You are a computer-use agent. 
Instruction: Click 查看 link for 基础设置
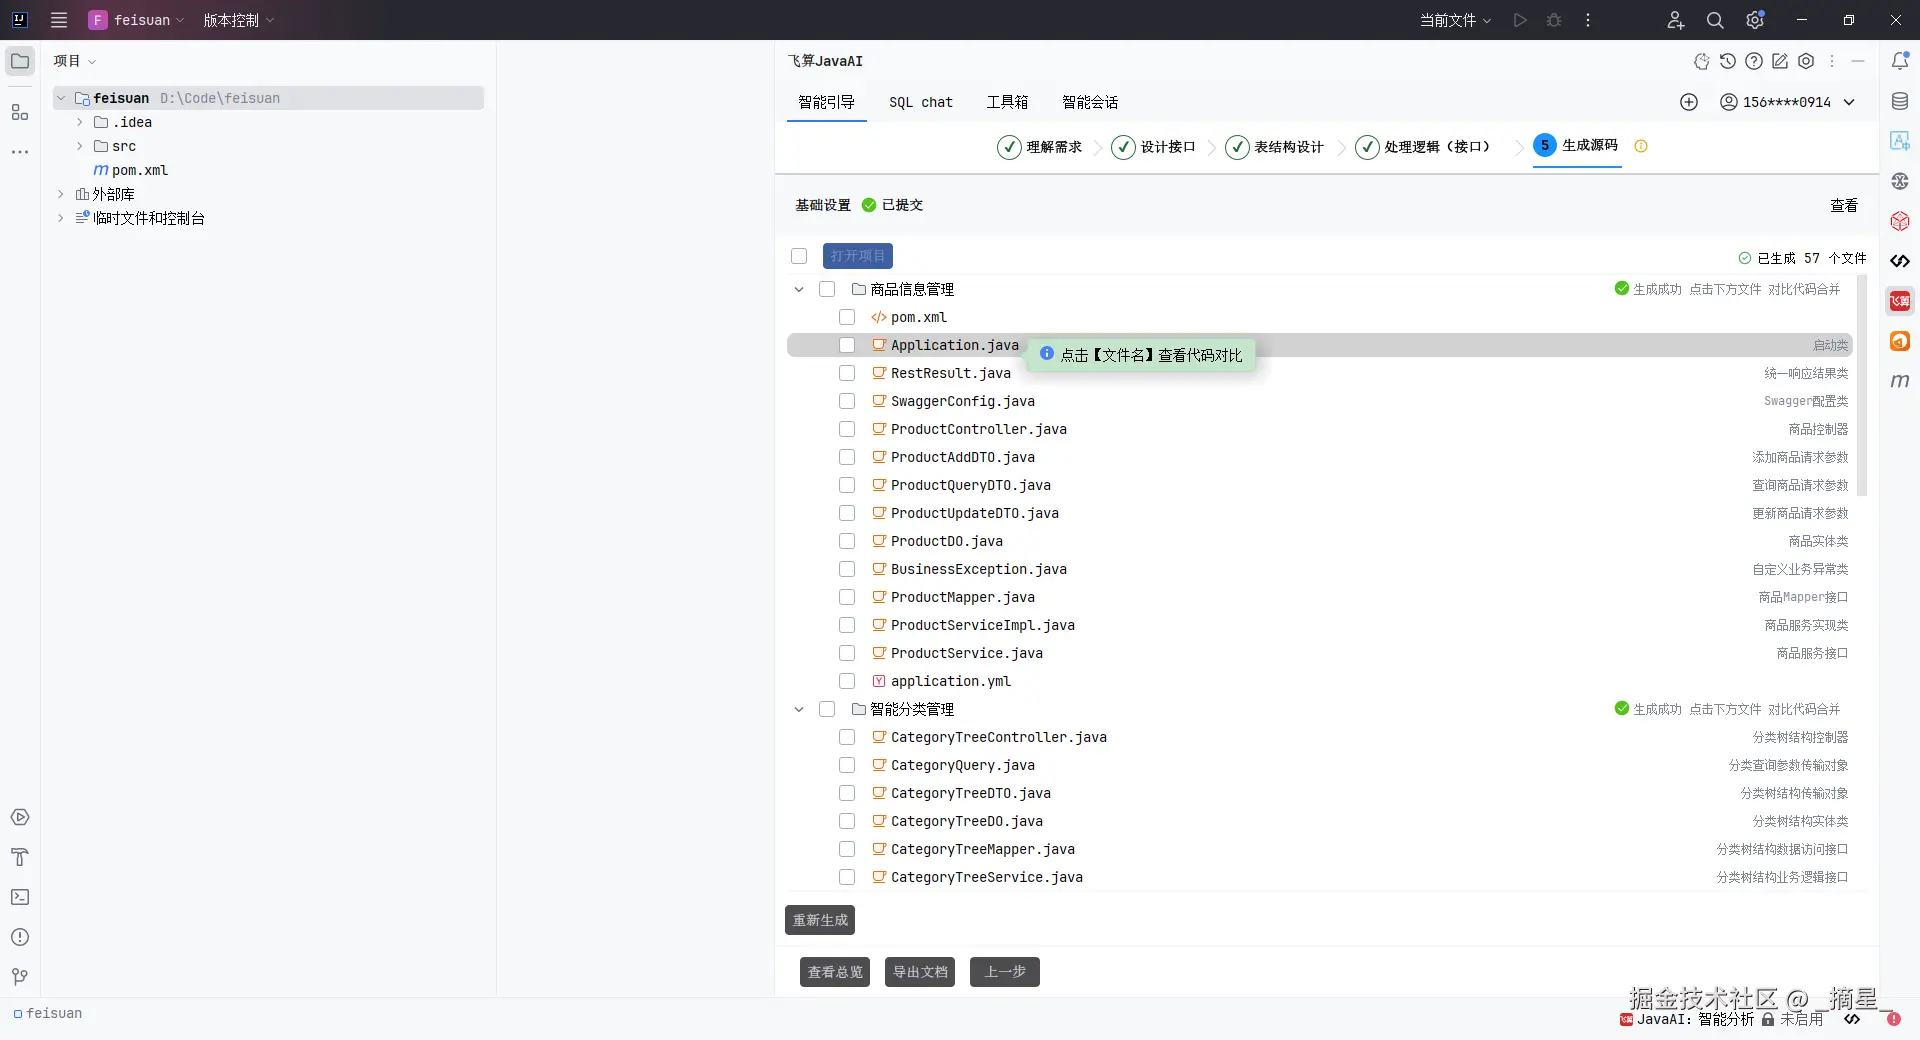coord(1844,205)
